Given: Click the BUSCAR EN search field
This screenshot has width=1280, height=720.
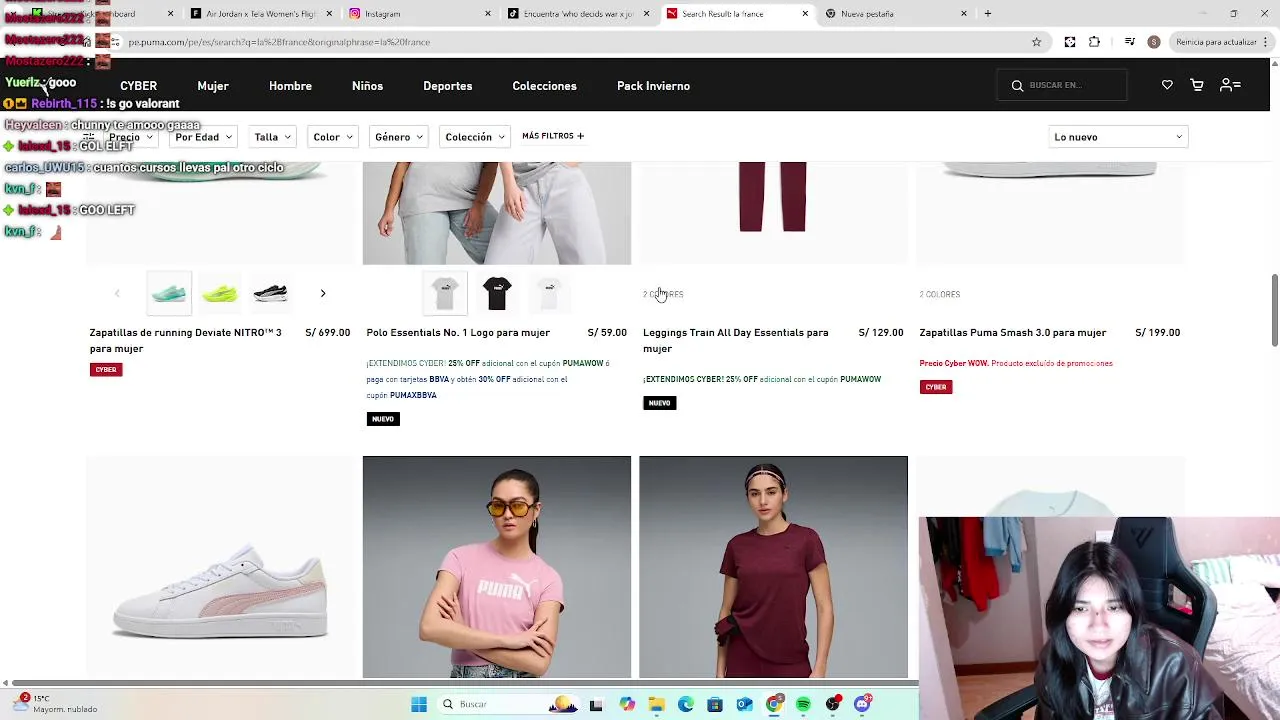Looking at the screenshot, I should [x=1063, y=86].
